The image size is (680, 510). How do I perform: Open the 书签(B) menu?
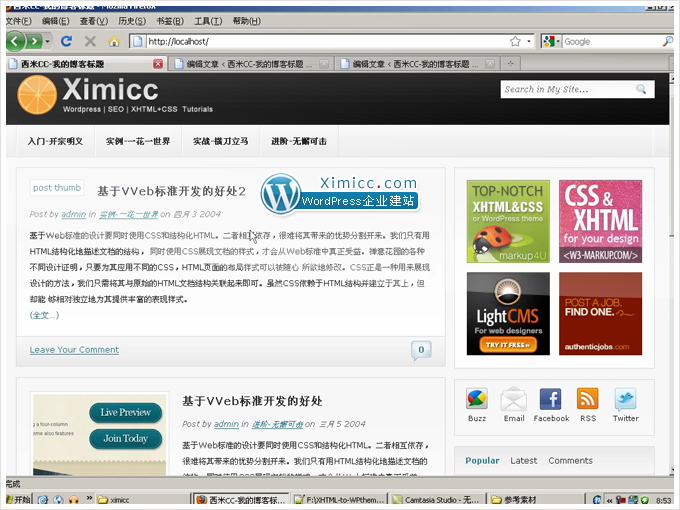[170, 21]
